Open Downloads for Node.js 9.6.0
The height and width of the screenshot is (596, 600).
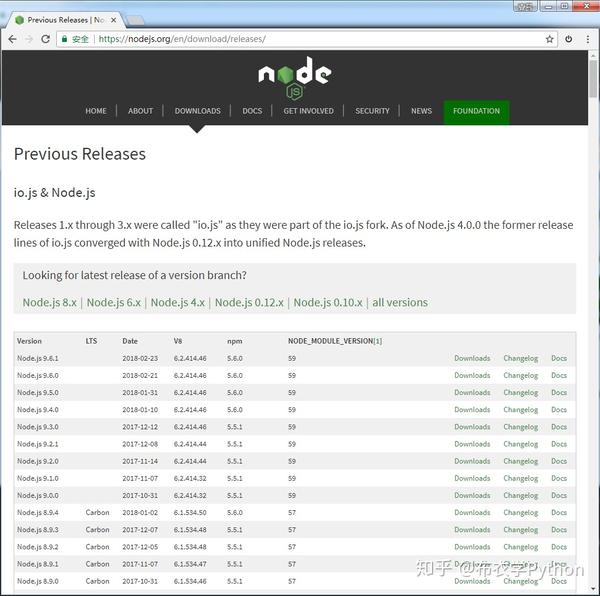pyautogui.click(x=472, y=376)
